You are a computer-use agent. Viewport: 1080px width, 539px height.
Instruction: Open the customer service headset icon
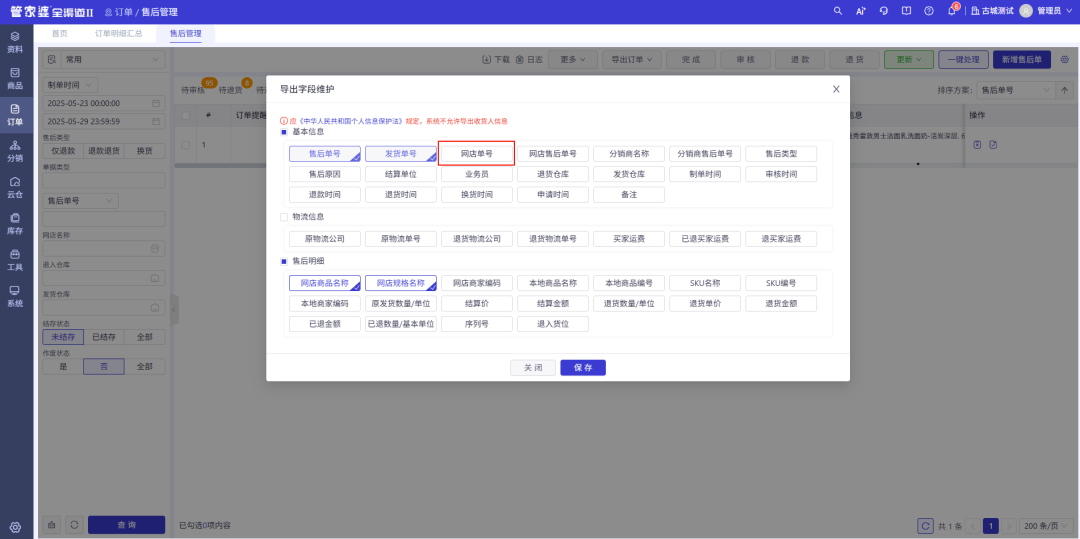pos(884,10)
